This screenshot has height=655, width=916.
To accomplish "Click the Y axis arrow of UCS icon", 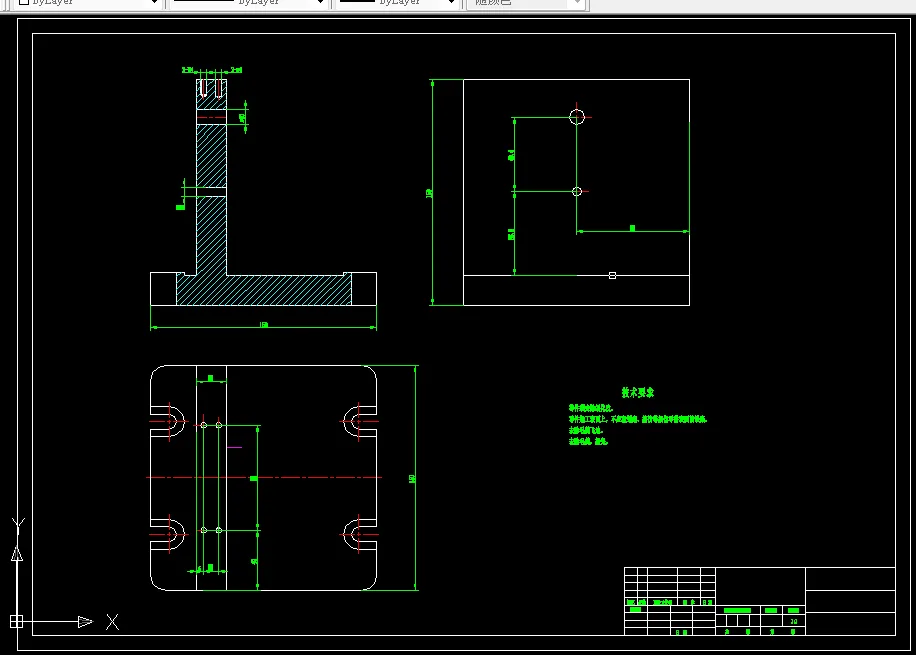I will (17, 554).
